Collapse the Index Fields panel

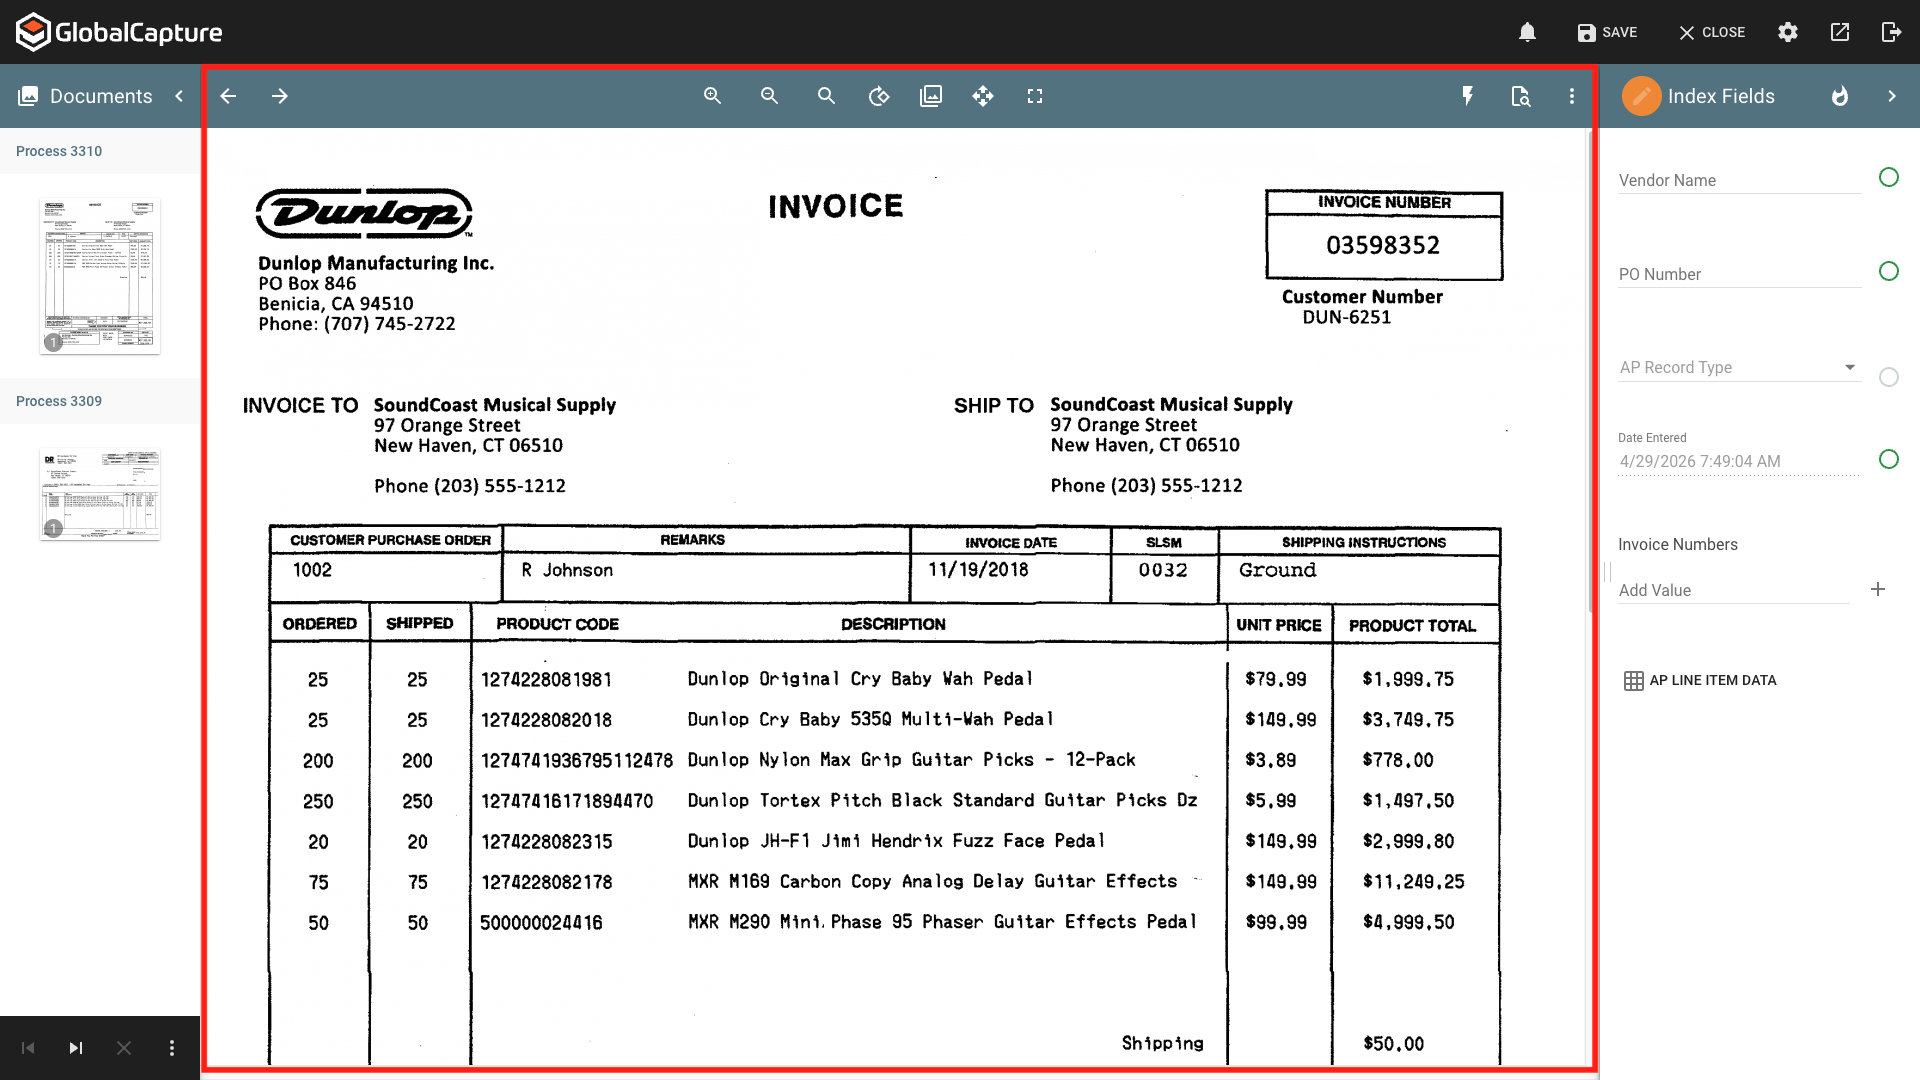[1892, 96]
